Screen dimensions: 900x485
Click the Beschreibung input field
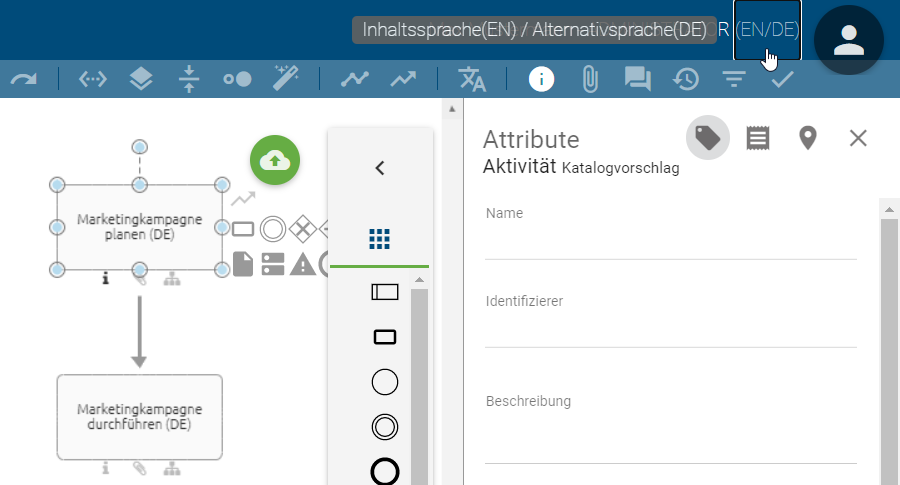pos(670,439)
